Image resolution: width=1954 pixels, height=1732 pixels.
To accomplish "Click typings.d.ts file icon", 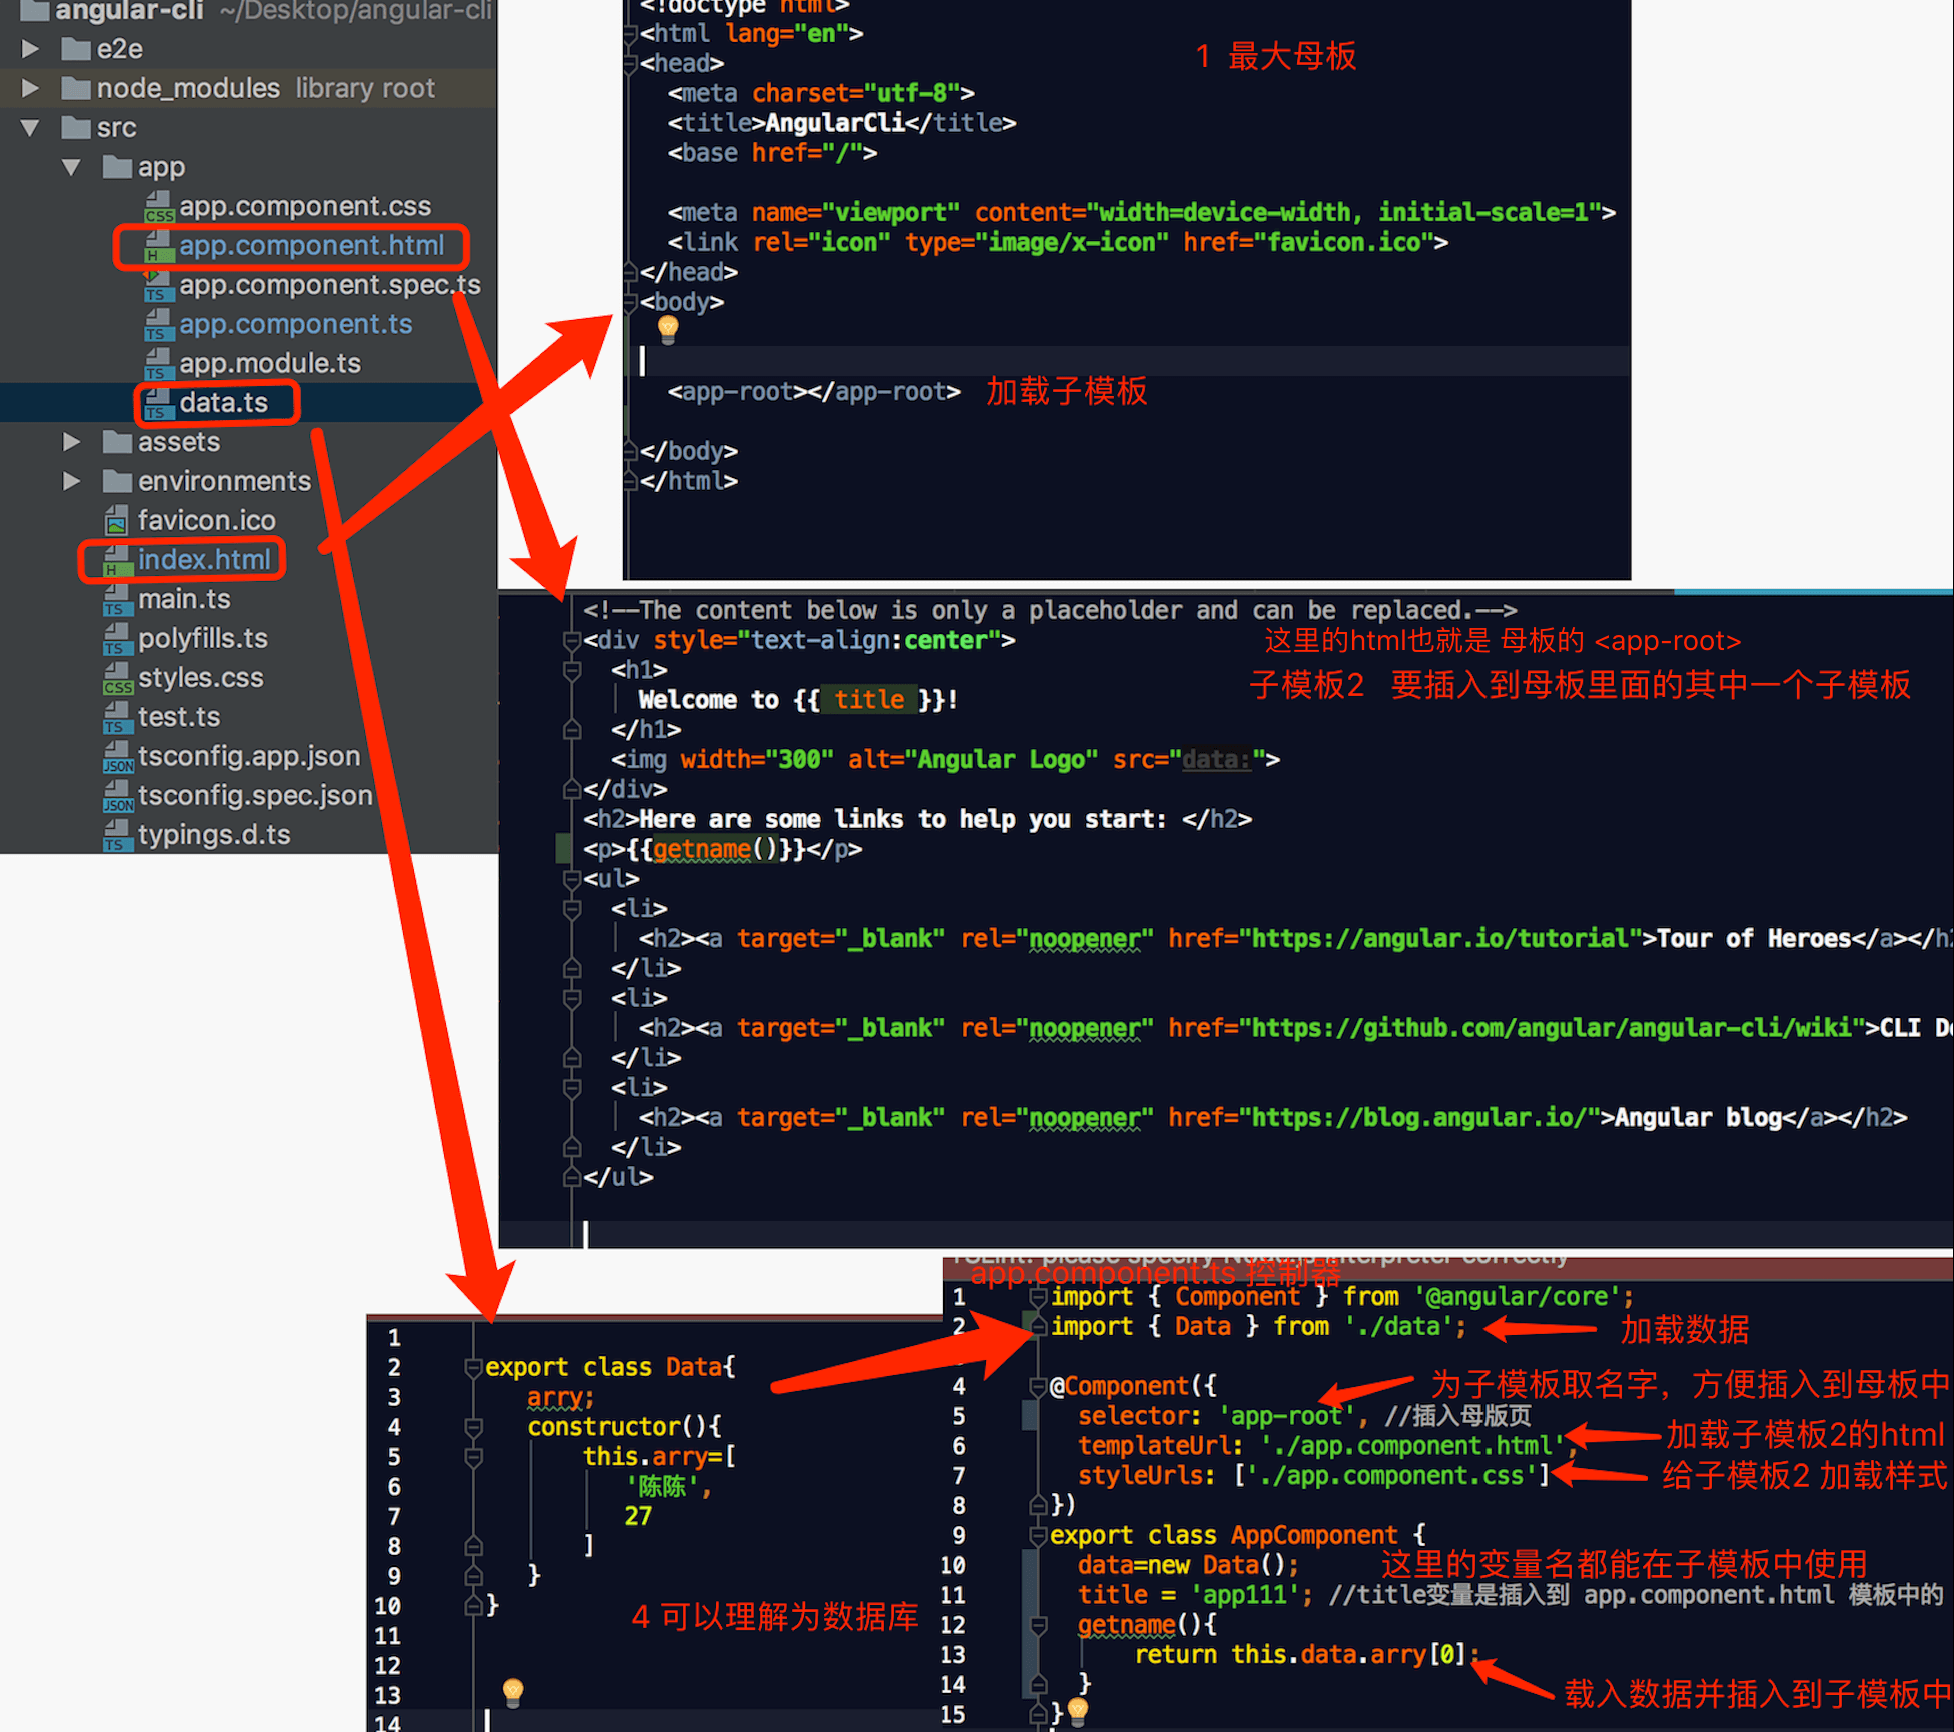I will [x=117, y=835].
